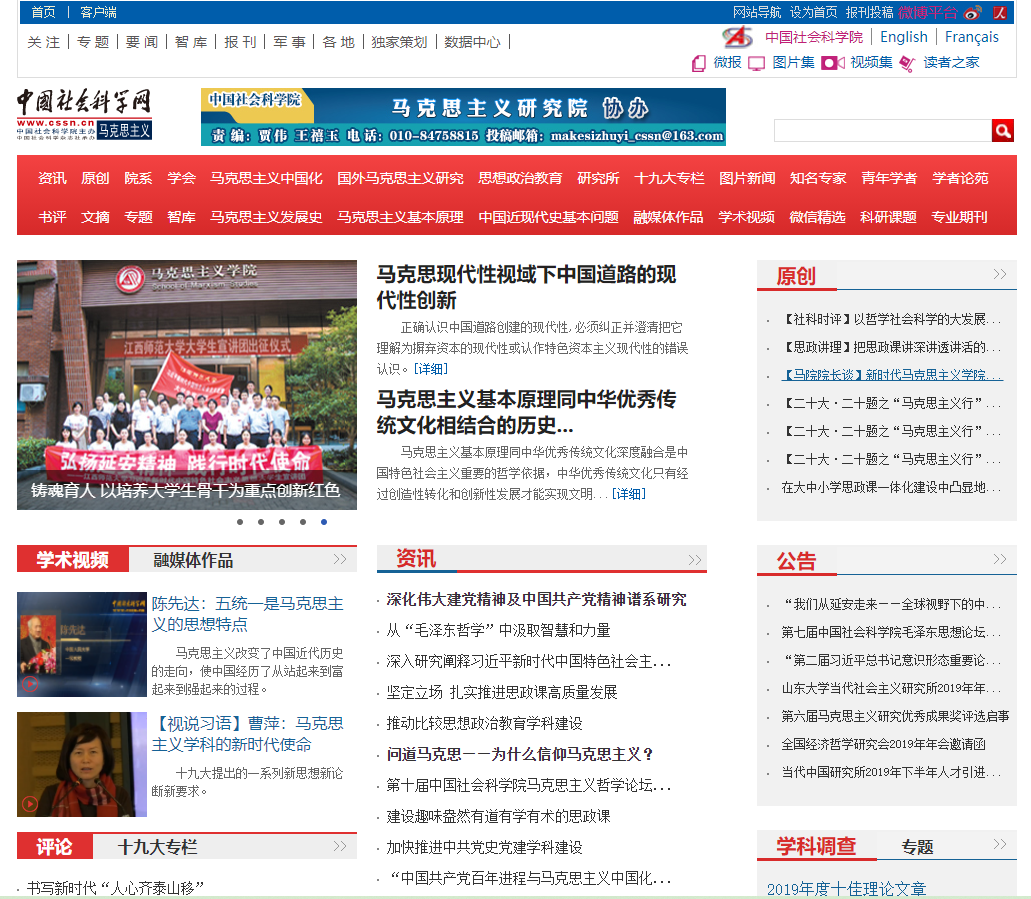Screen dimensions: 1031x899
Task: Open 全国经济哲学研究会2019年年会邀请函 notice
Action: pyautogui.click(x=883, y=744)
